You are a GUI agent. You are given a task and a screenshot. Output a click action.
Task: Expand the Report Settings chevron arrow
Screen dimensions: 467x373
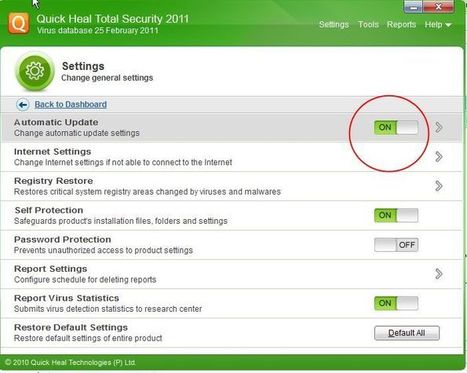point(439,274)
